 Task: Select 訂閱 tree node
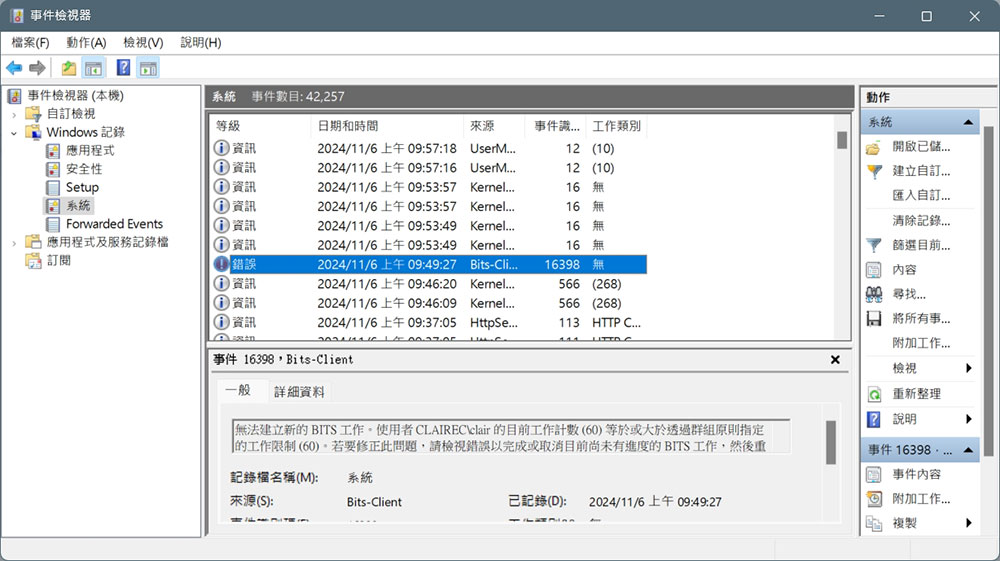click(x=59, y=260)
